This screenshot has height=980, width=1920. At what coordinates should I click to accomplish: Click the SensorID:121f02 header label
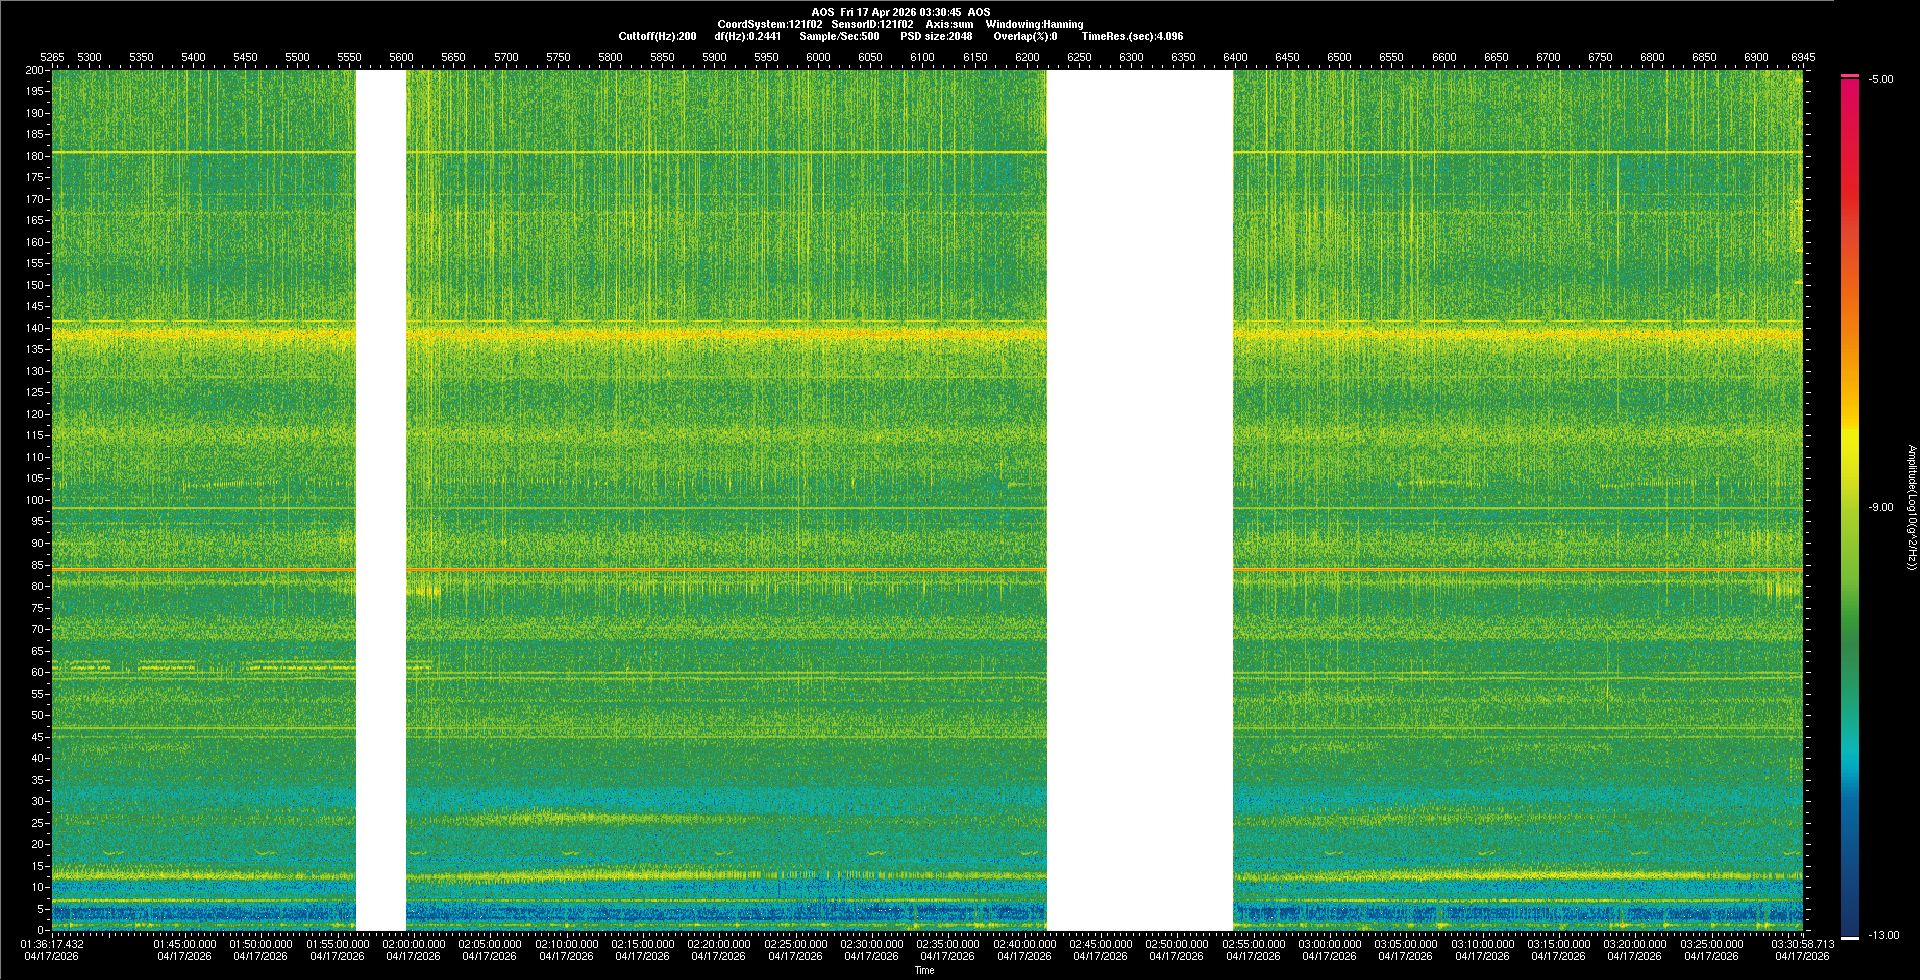[872, 24]
